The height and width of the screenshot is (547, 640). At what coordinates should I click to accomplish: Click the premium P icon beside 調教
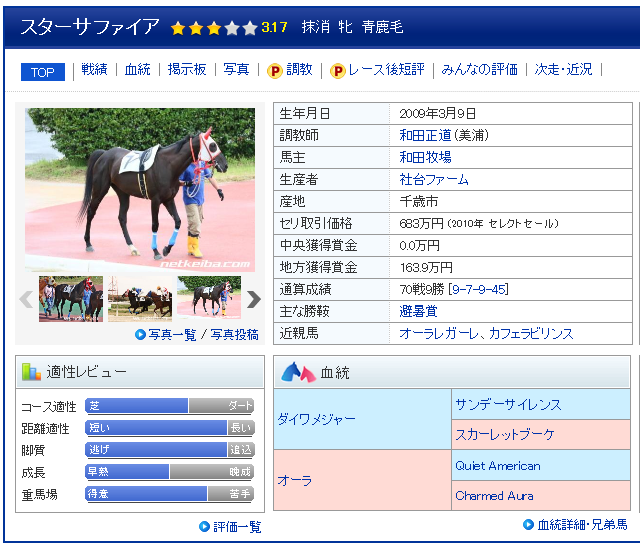pos(275,71)
